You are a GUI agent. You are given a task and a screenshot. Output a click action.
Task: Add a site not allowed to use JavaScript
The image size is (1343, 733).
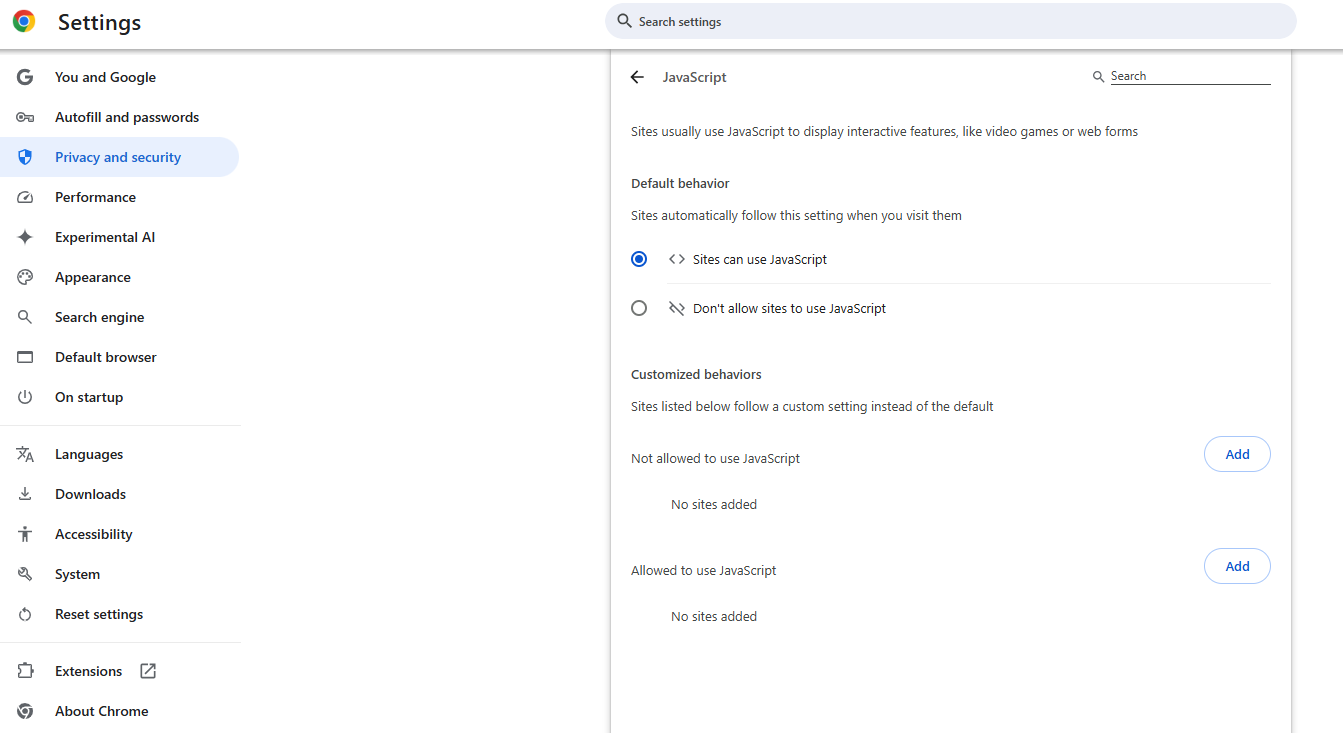(1237, 454)
